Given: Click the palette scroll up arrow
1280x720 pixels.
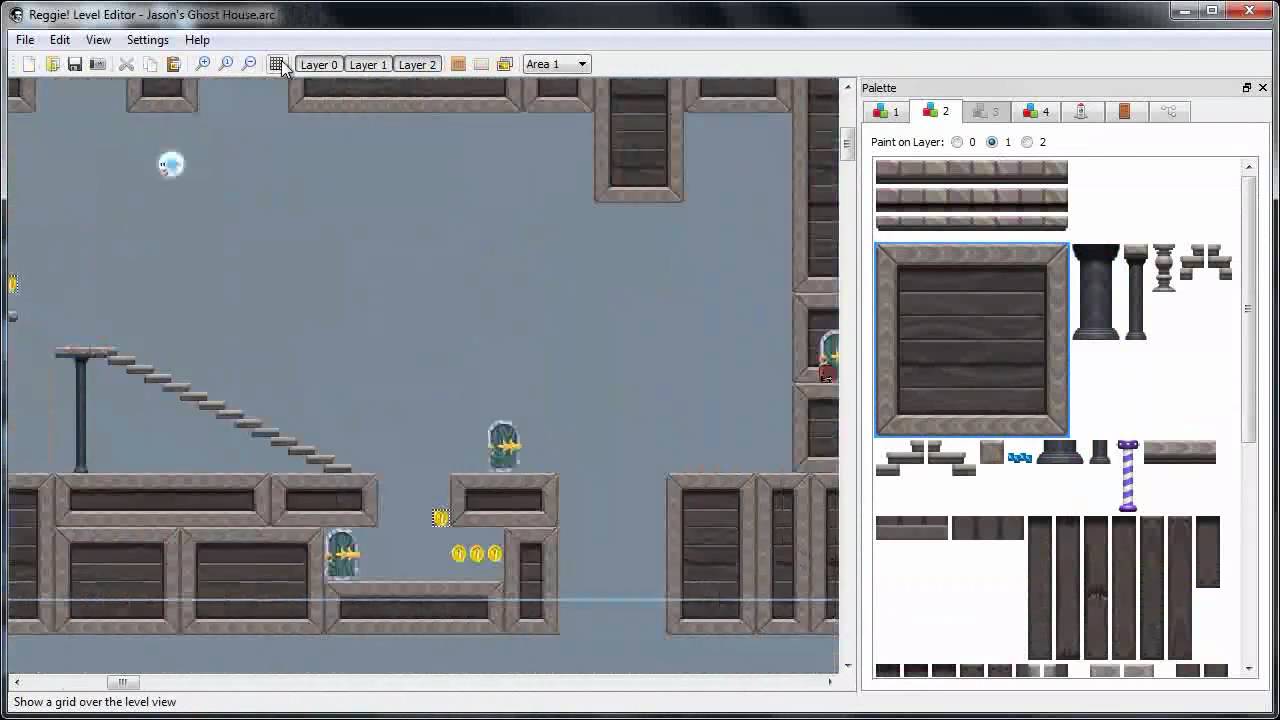Looking at the screenshot, I should point(1249,166).
